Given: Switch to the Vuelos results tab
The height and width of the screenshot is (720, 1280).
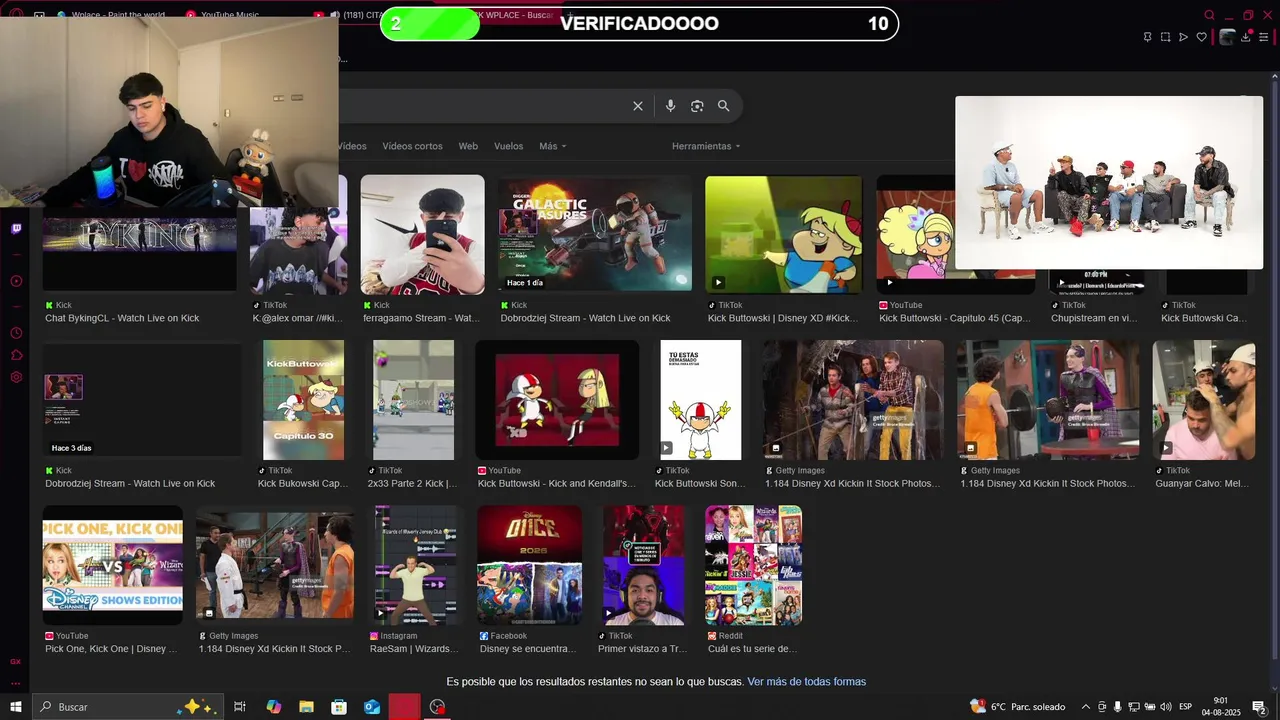Looking at the screenshot, I should click(508, 146).
